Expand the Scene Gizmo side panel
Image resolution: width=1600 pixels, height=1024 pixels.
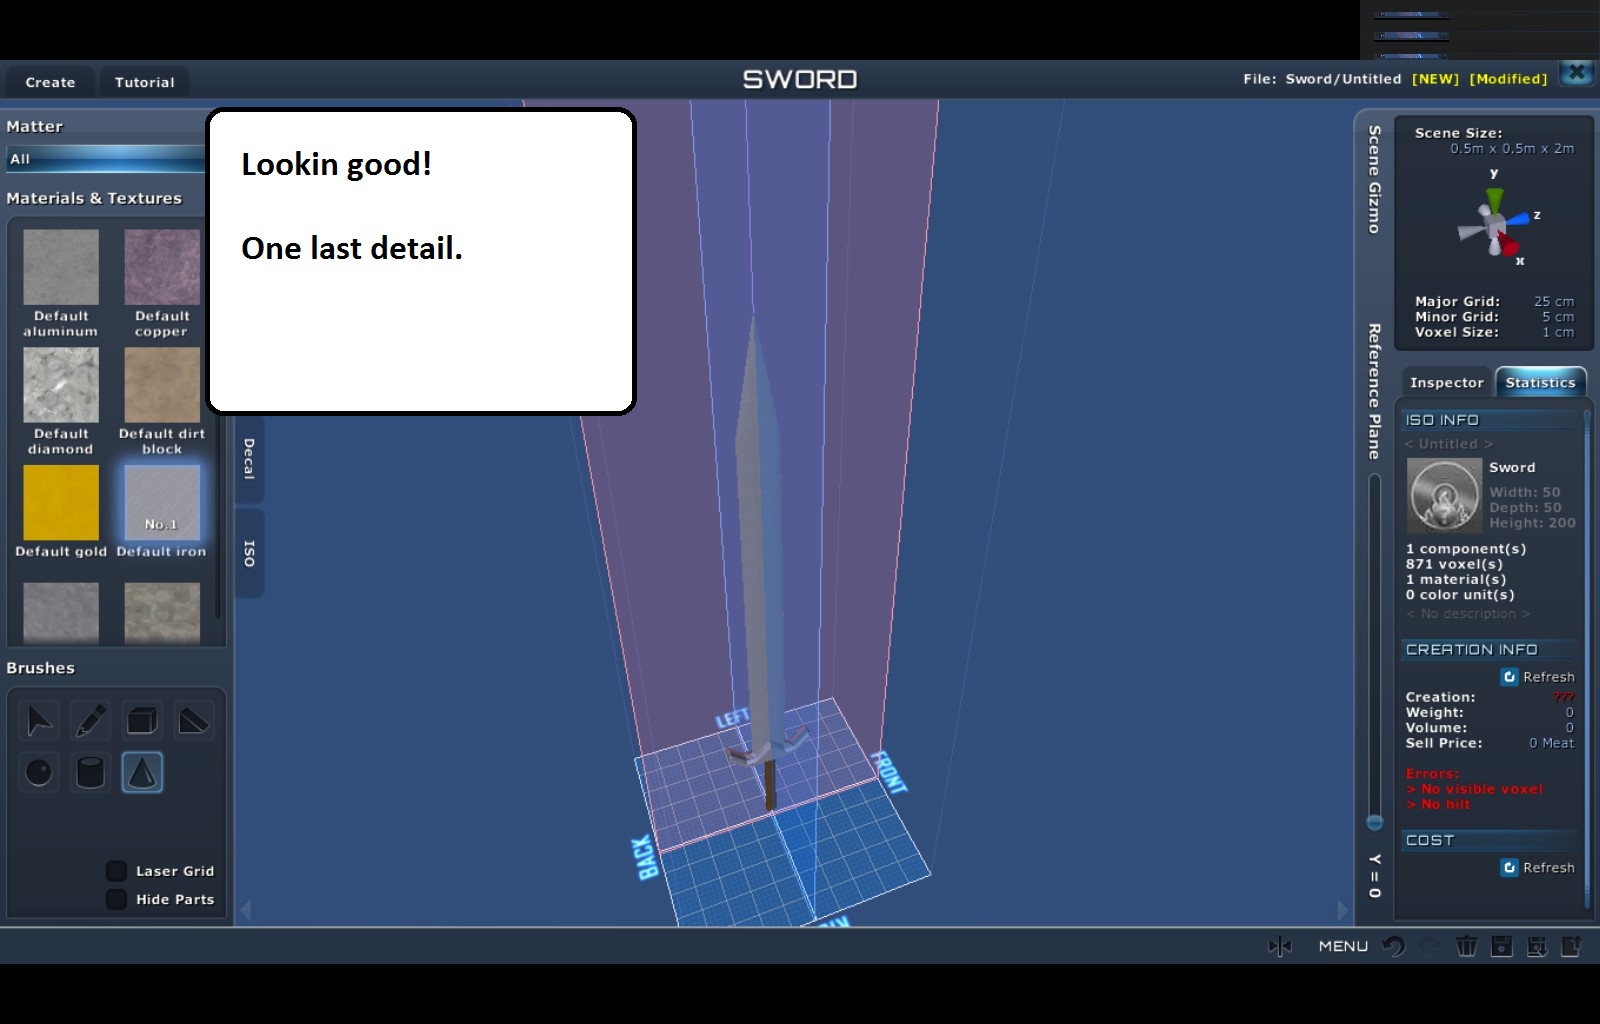(x=1374, y=180)
